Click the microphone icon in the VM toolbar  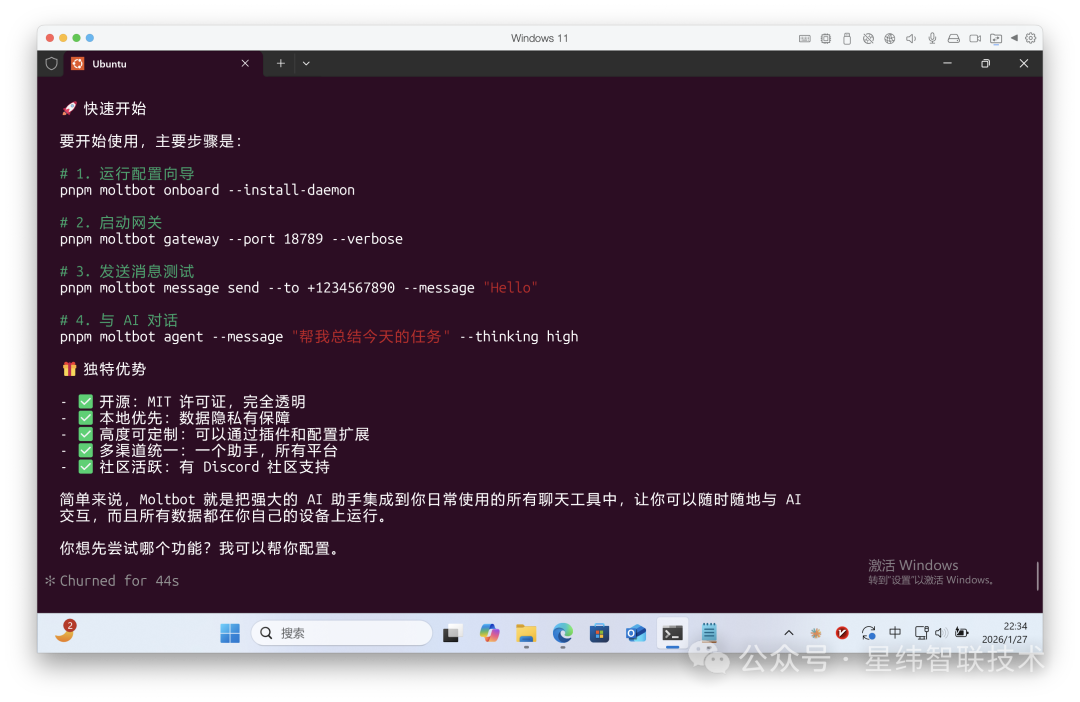click(x=932, y=39)
